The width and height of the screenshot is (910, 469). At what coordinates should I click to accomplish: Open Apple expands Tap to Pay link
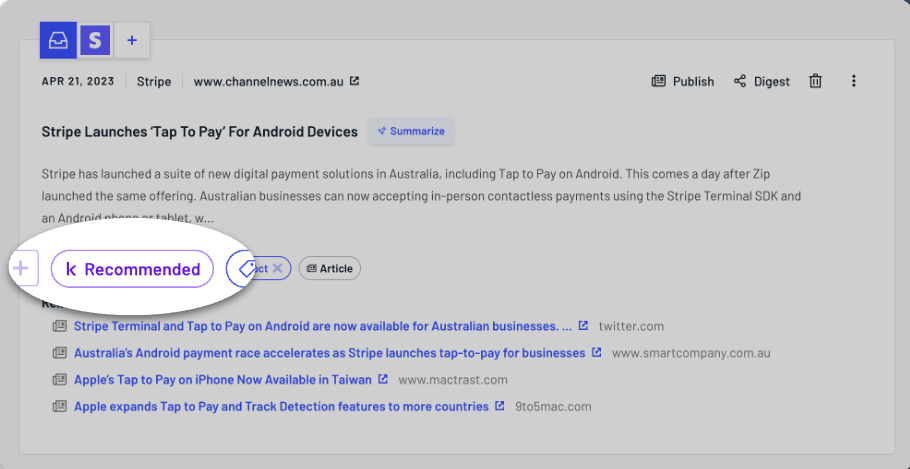tap(281, 407)
